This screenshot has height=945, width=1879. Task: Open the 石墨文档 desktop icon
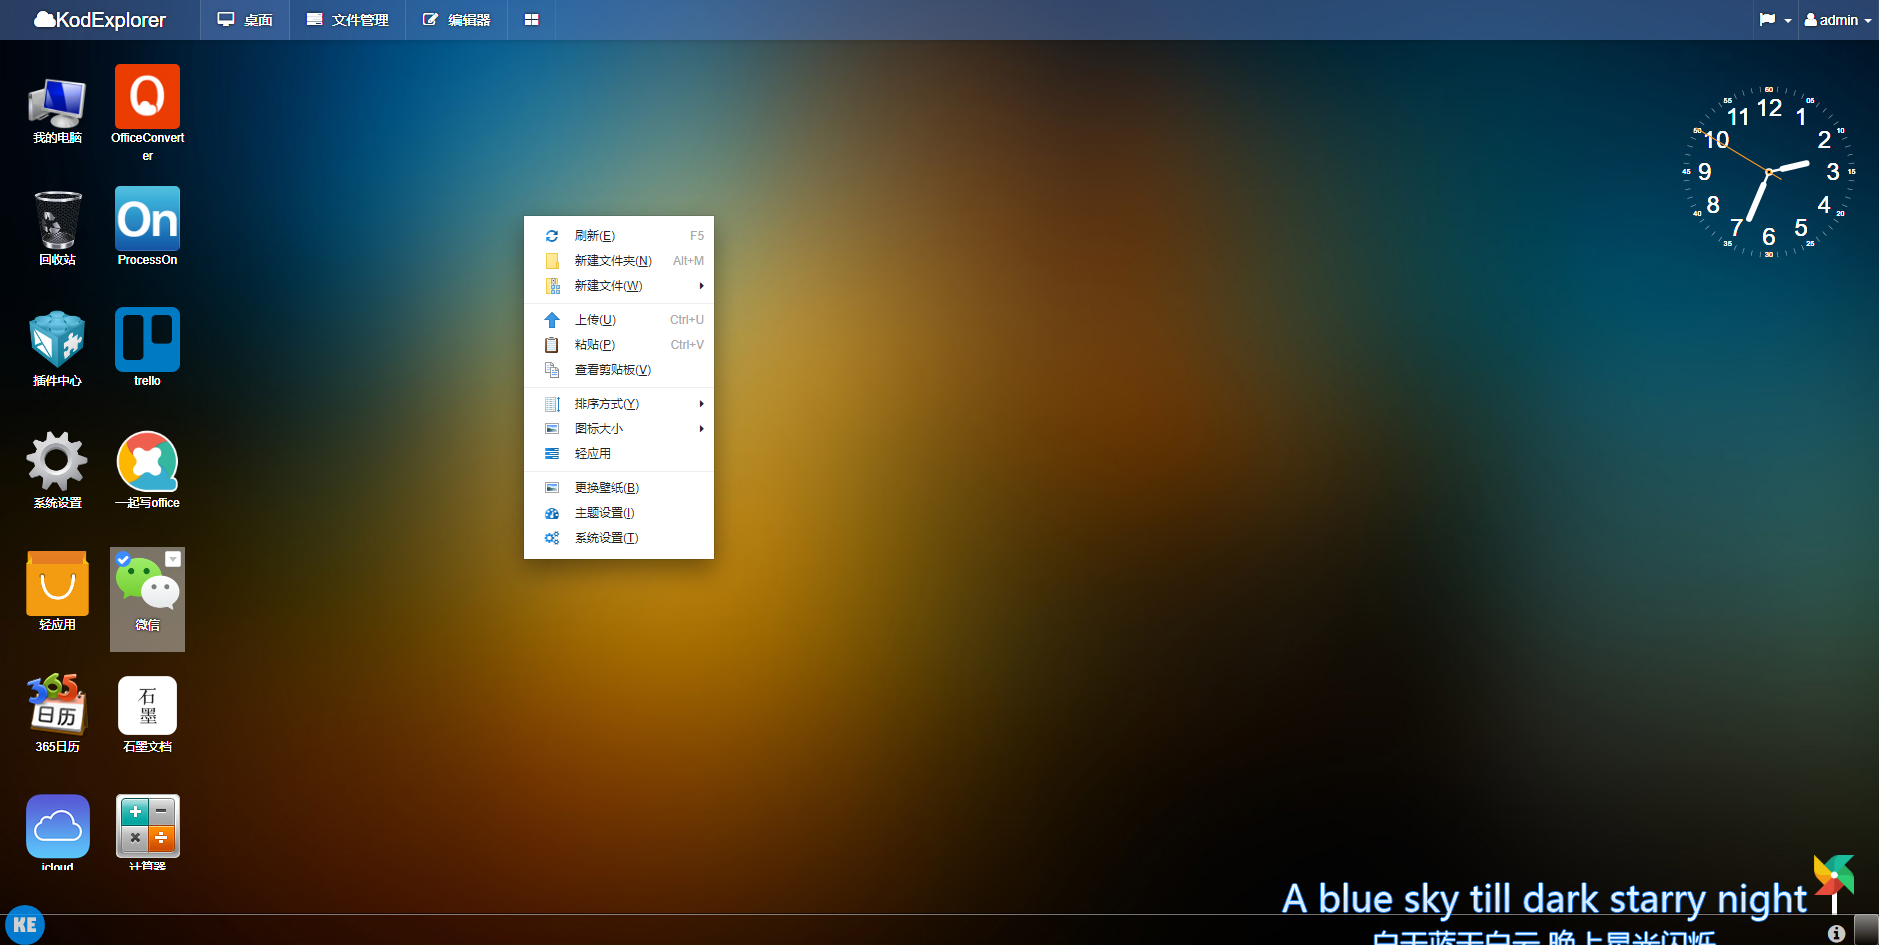pyautogui.click(x=147, y=706)
